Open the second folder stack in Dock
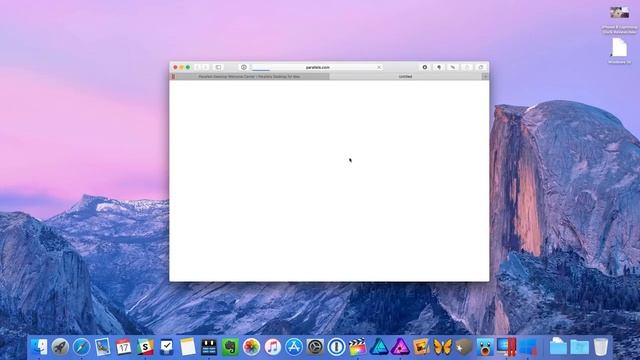 coord(579,347)
